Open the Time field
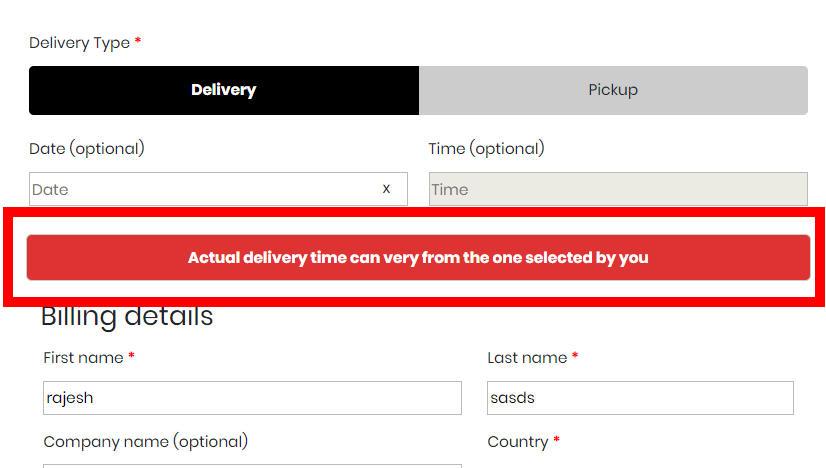The width and height of the screenshot is (826, 468). click(x=617, y=189)
